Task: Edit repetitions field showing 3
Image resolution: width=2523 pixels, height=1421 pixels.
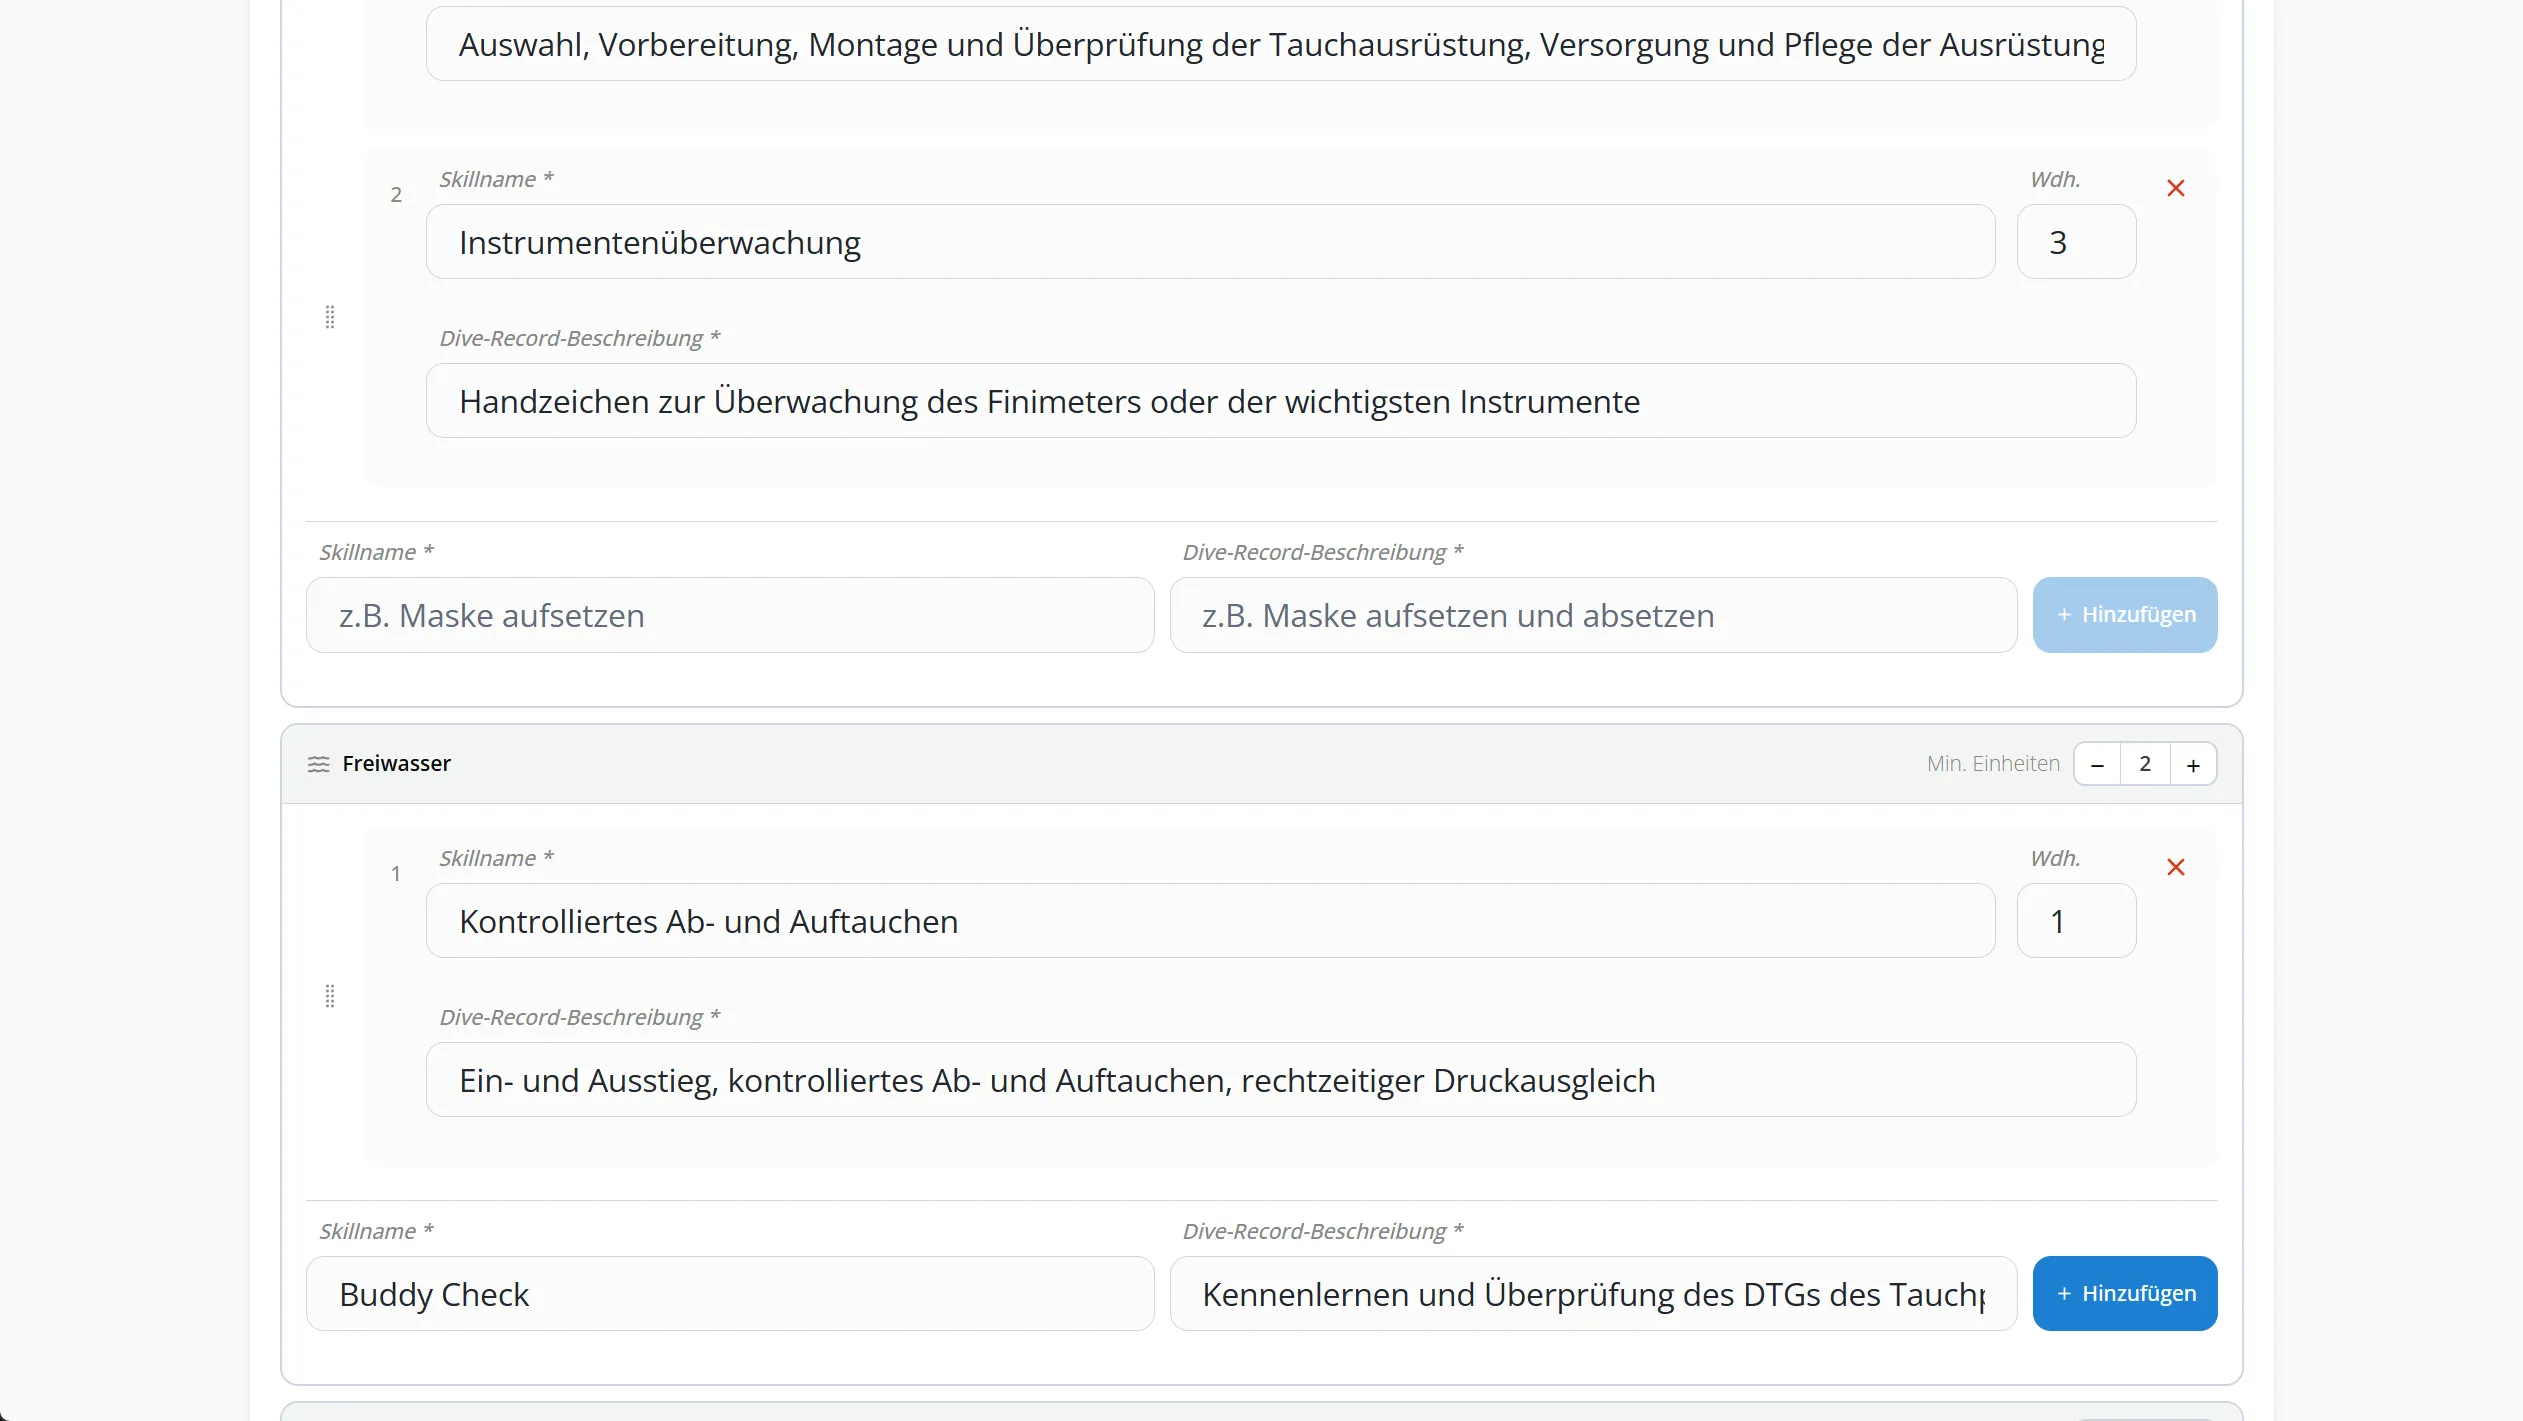Action: point(2076,242)
